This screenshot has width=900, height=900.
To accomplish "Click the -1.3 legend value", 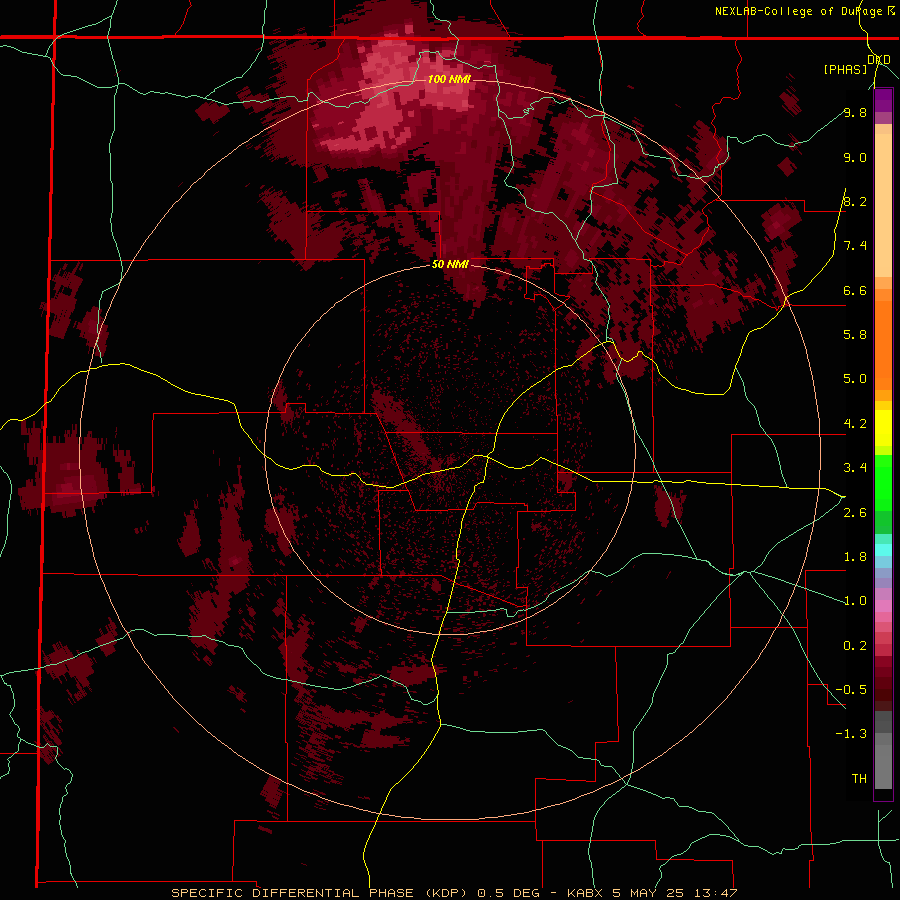I will (x=851, y=734).
